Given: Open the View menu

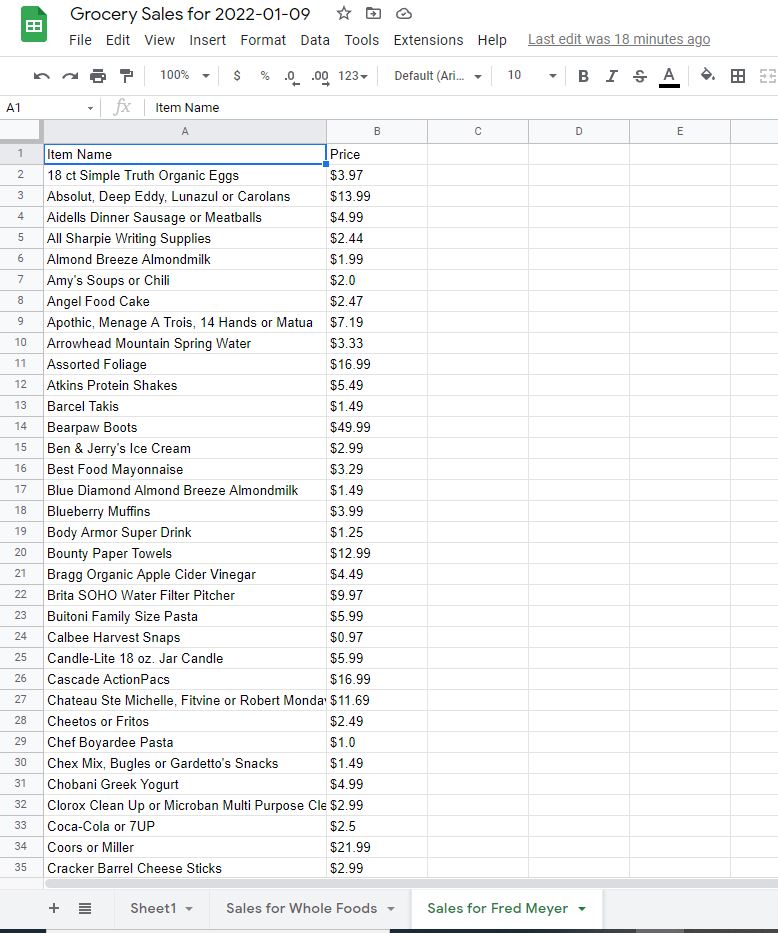Looking at the screenshot, I should (x=159, y=40).
